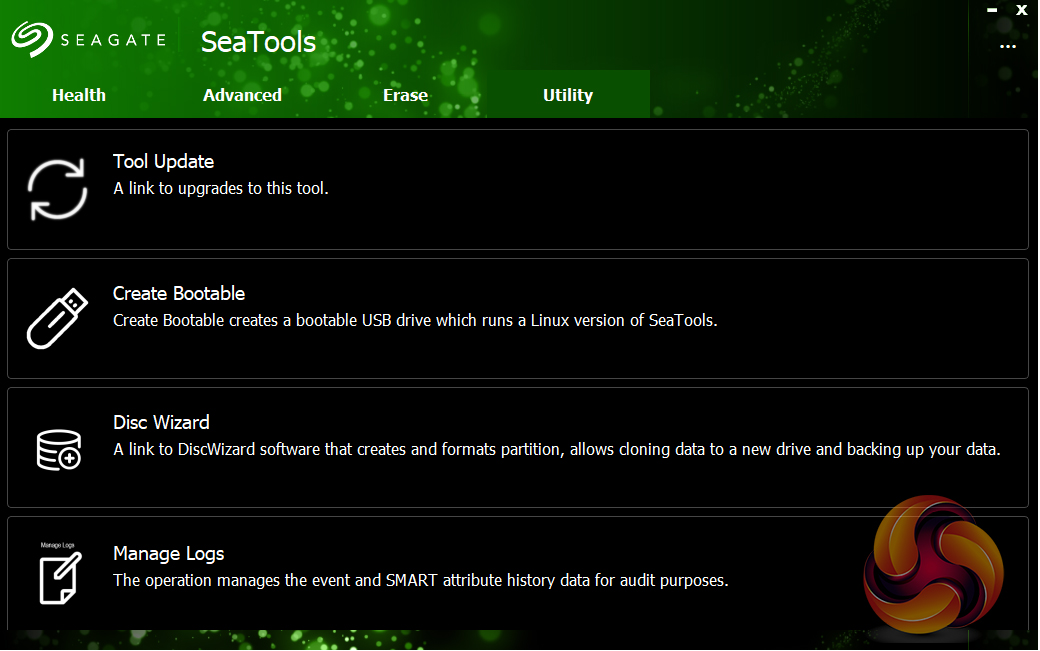Click the DiscWizard software description text

coord(556,450)
